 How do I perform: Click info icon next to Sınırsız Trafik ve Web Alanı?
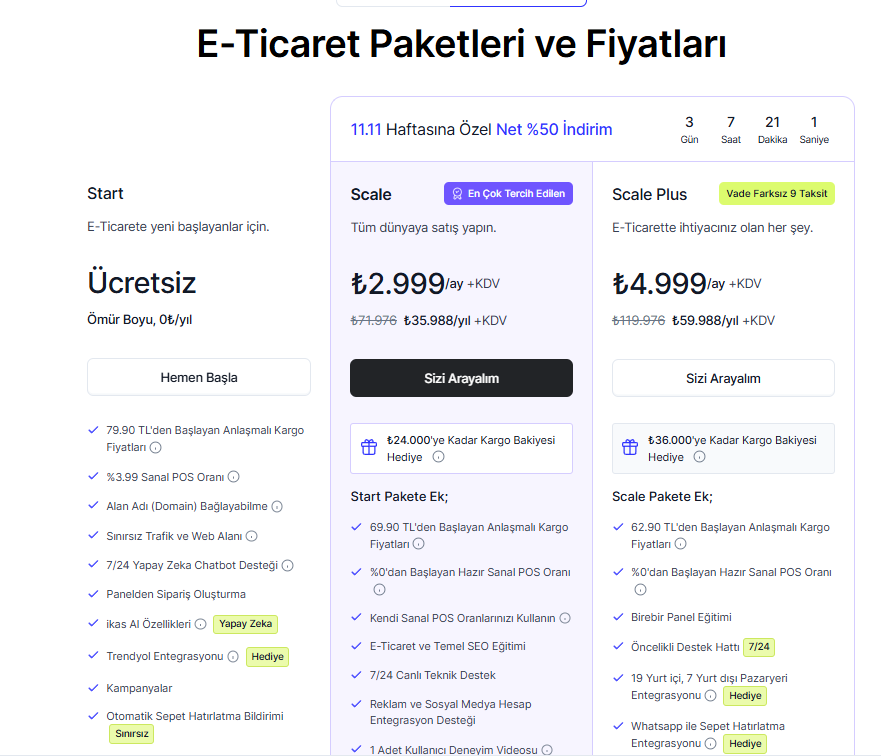click(252, 536)
